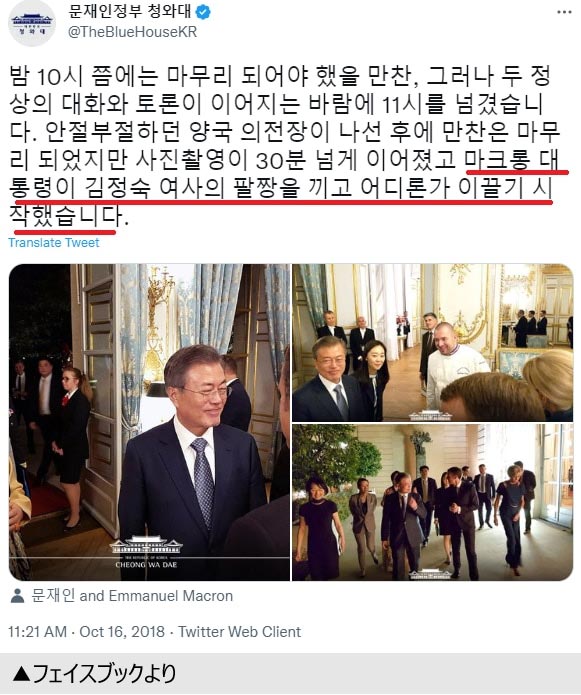The height and width of the screenshot is (695, 581).
Task: Click the tagged people person icon
Action: [17, 596]
